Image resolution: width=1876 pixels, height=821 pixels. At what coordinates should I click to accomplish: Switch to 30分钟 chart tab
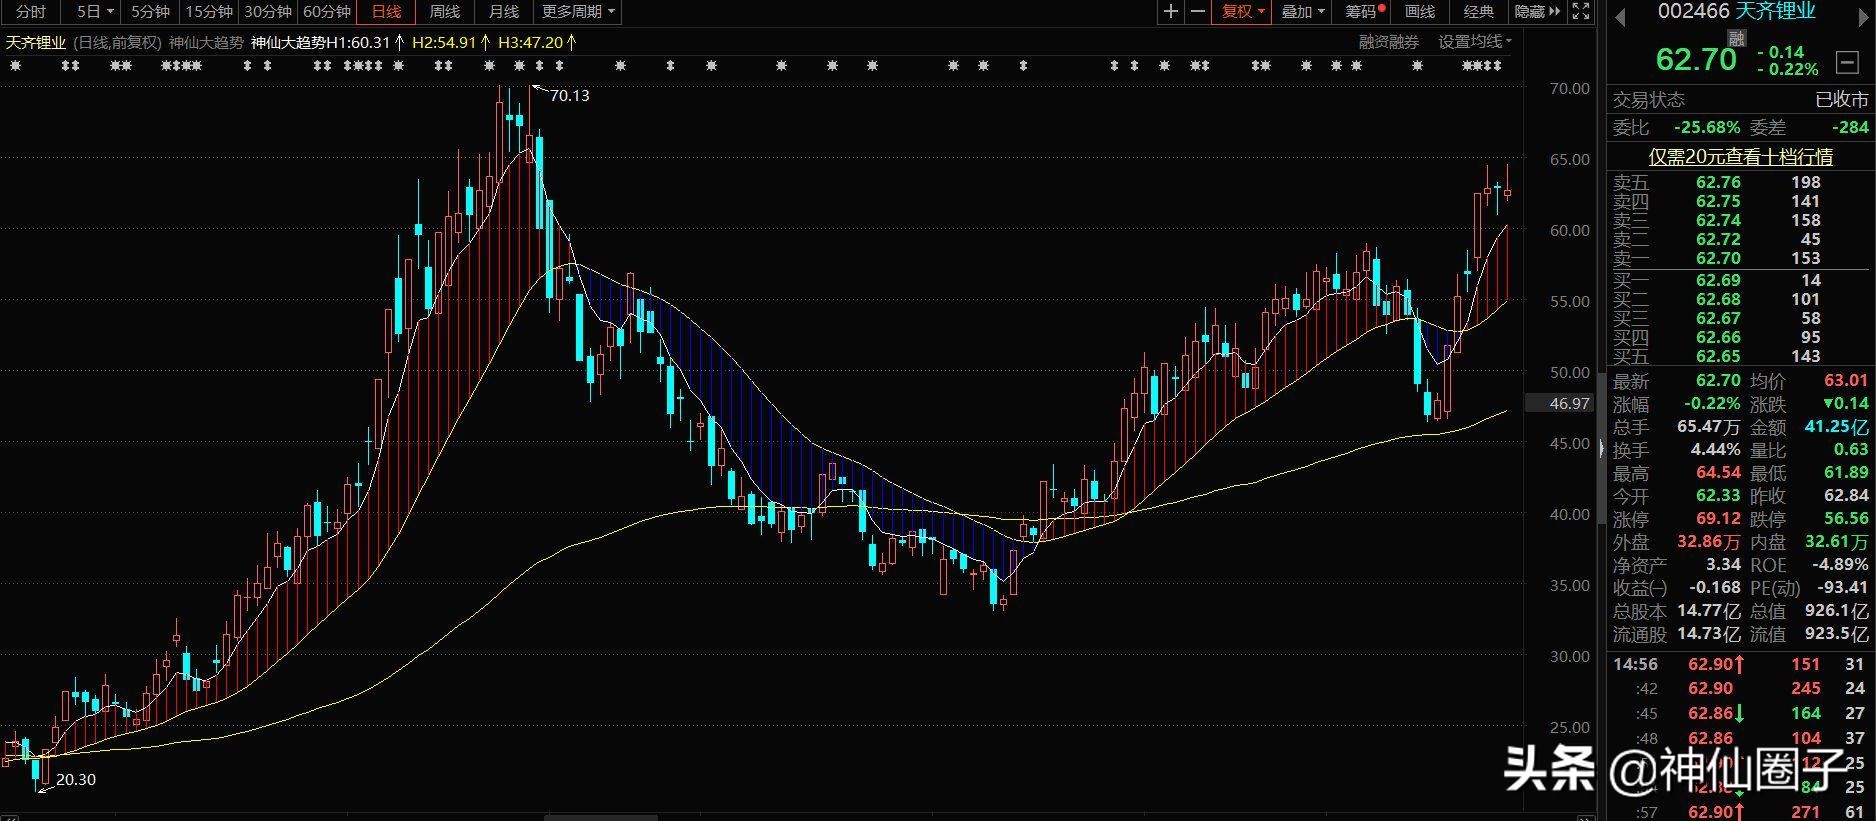click(x=268, y=12)
